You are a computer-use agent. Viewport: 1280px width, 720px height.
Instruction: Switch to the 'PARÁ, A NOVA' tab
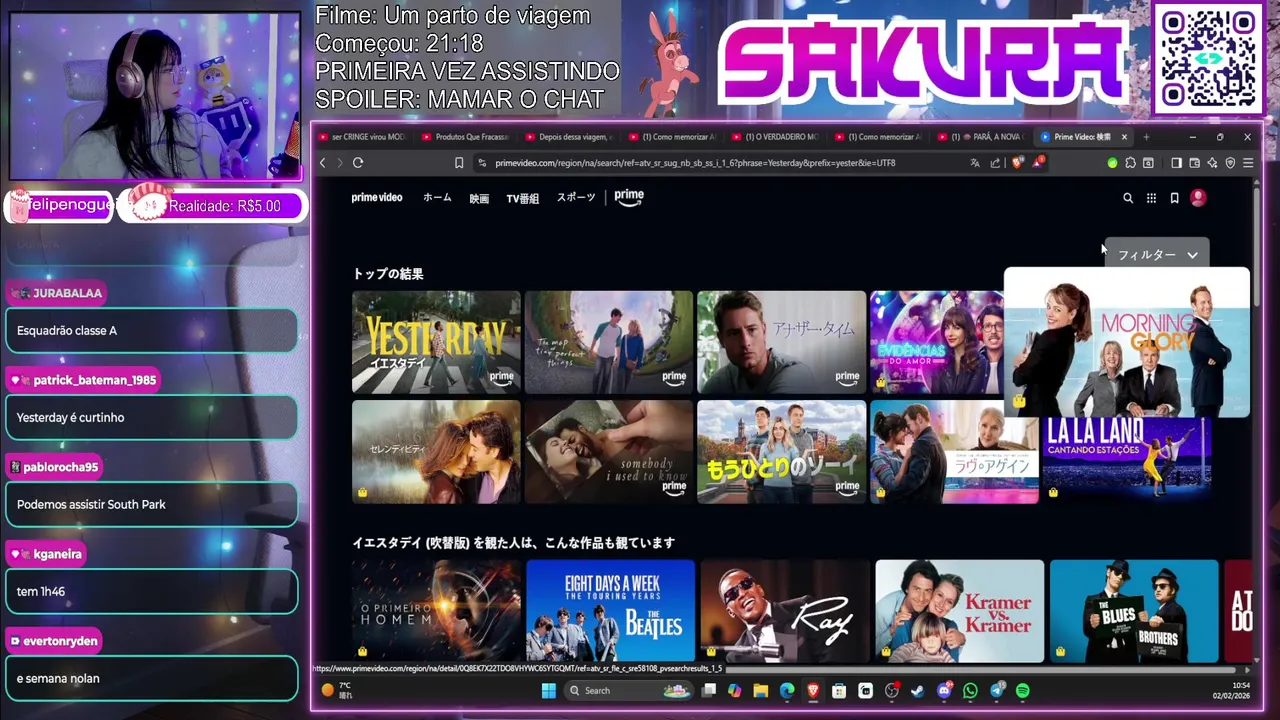click(x=981, y=137)
